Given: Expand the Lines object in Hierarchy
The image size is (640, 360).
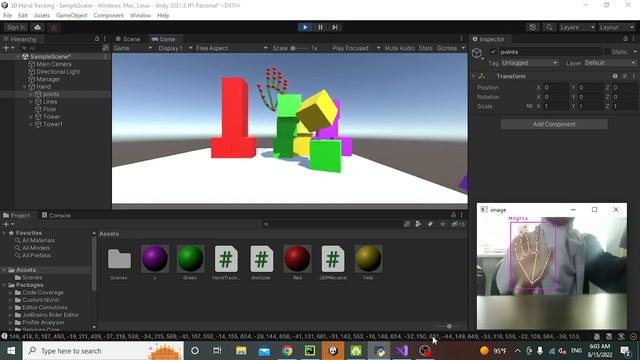Looking at the screenshot, I should (31, 102).
